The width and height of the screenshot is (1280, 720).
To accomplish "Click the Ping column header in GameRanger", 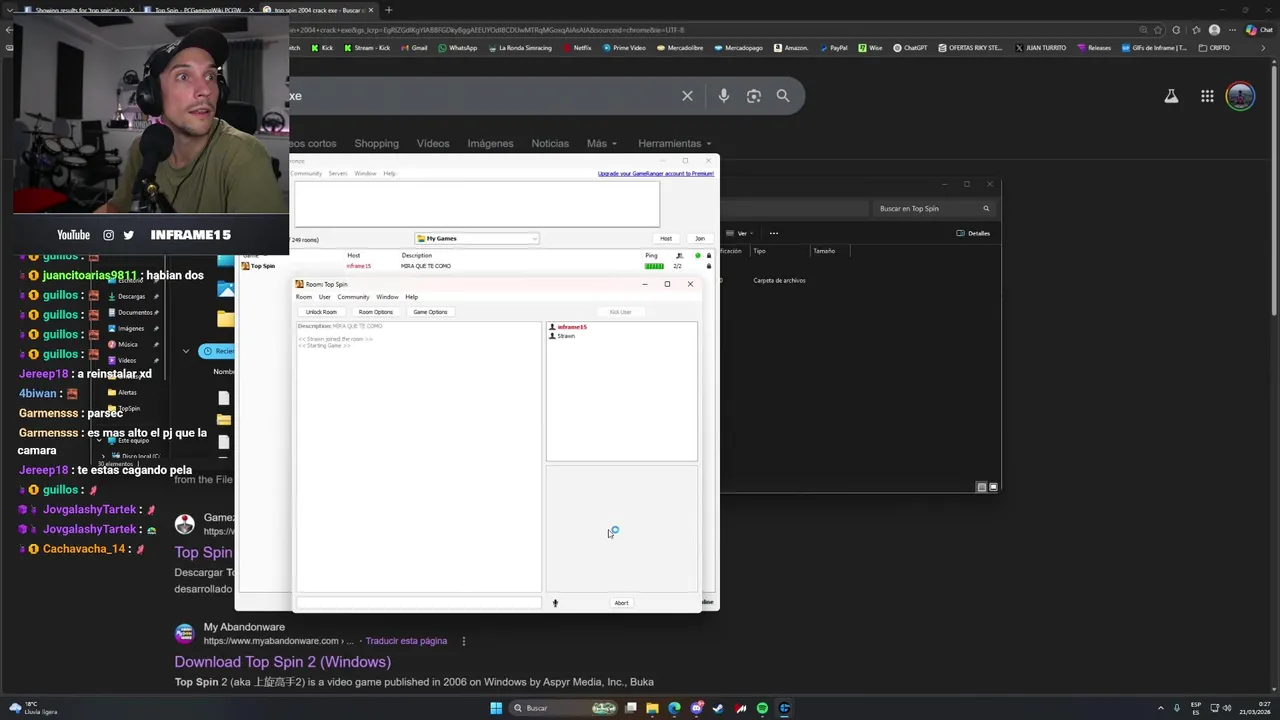I will tap(651, 255).
